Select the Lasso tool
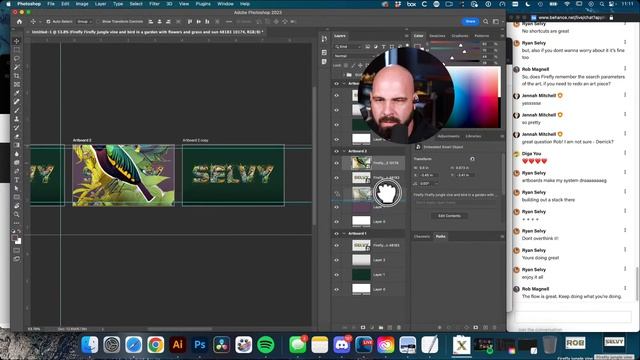The image size is (640, 360). [17, 58]
